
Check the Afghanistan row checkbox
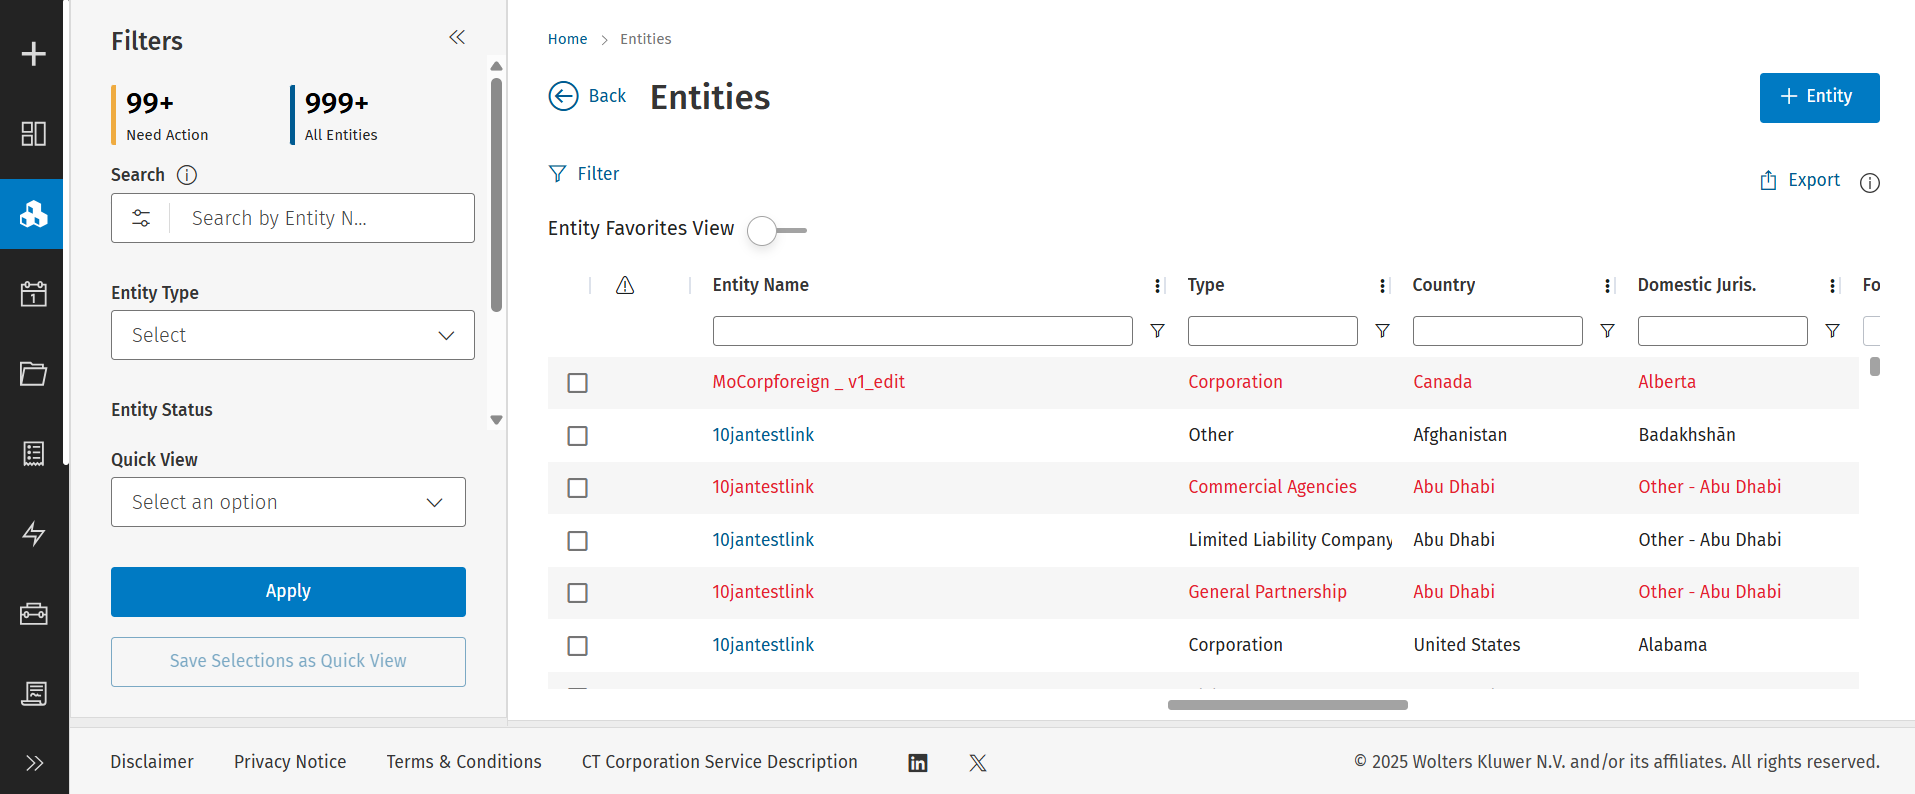[577, 436]
